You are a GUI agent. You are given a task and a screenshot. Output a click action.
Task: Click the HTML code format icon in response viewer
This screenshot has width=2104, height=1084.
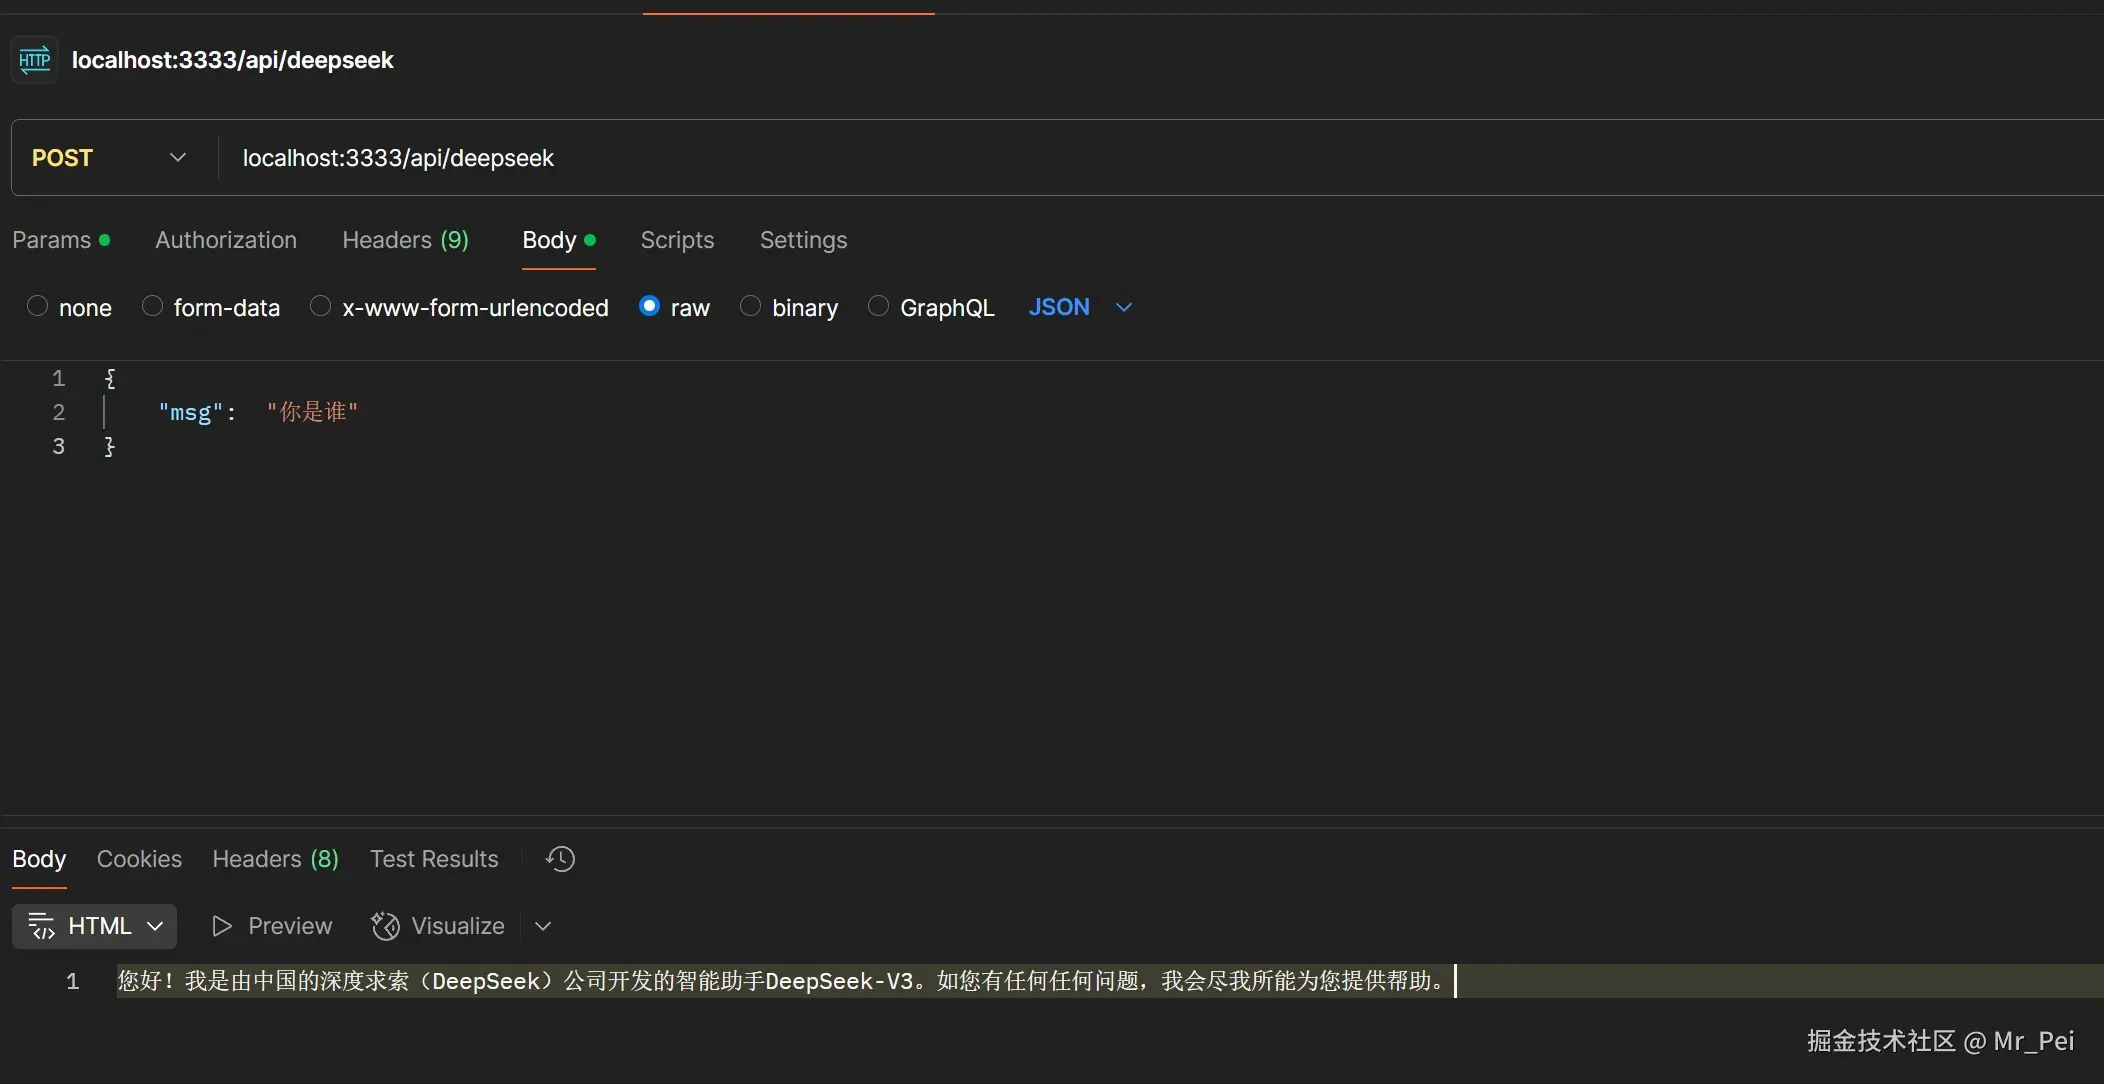point(42,925)
